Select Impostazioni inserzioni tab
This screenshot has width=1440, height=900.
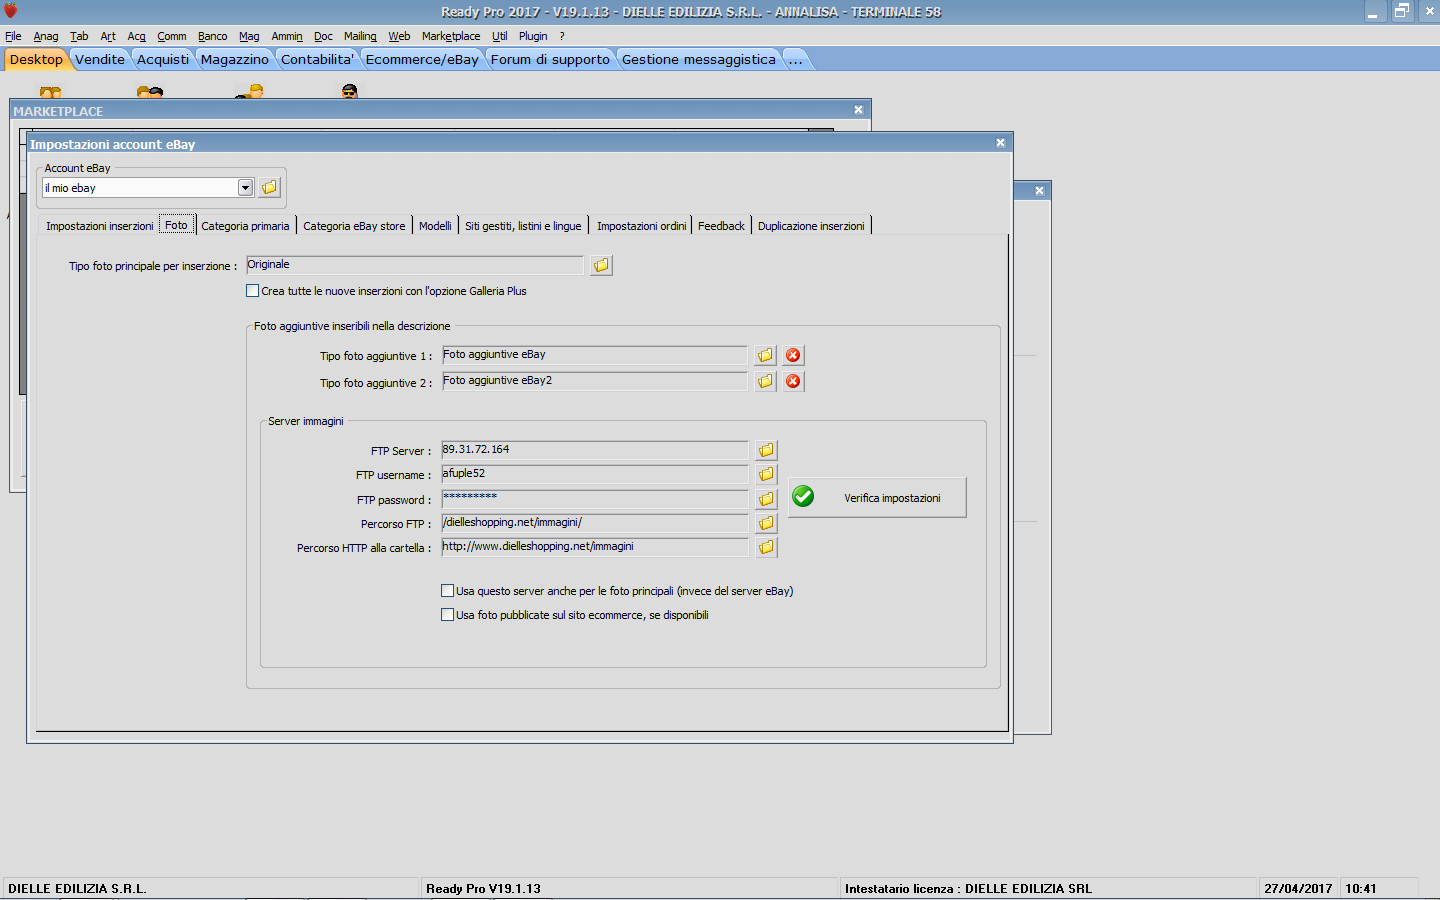pyautogui.click(x=100, y=226)
